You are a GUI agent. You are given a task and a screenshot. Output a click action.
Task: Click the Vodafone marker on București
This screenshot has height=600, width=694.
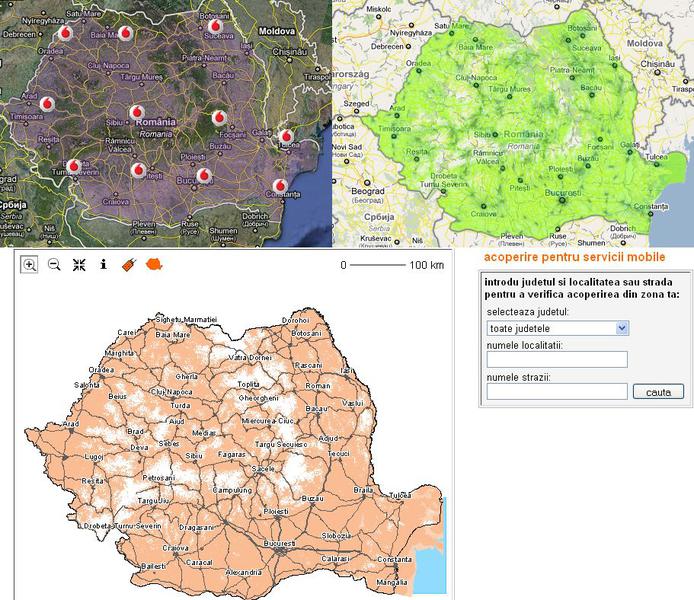[205, 175]
